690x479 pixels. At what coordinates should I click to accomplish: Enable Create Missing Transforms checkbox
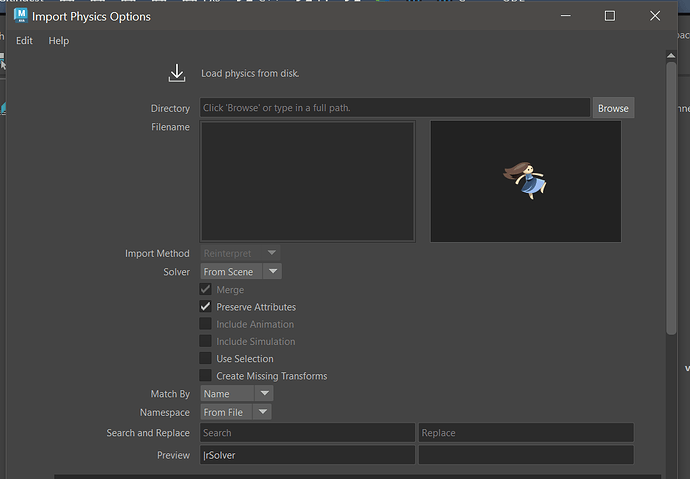pos(206,376)
